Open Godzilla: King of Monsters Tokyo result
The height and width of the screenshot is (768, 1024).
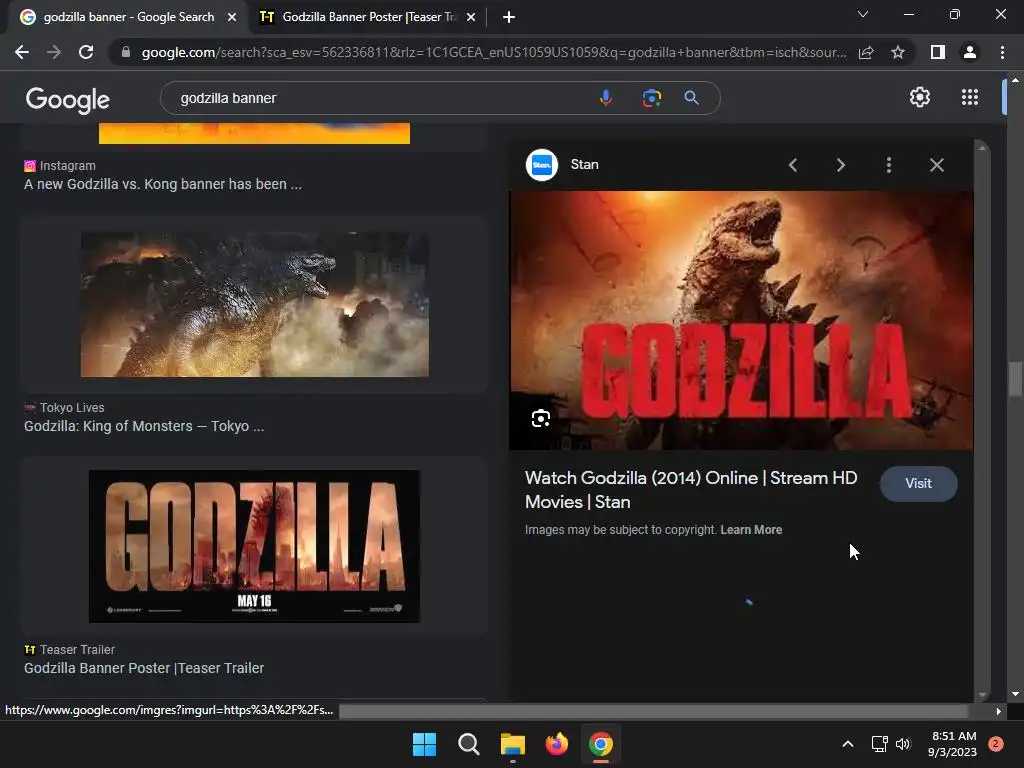[x=144, y=426]
